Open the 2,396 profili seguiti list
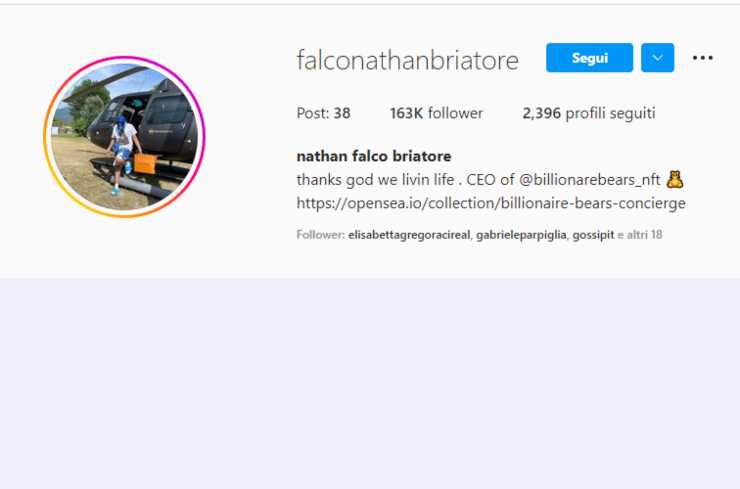740x489 pixels. coord(589,113)
